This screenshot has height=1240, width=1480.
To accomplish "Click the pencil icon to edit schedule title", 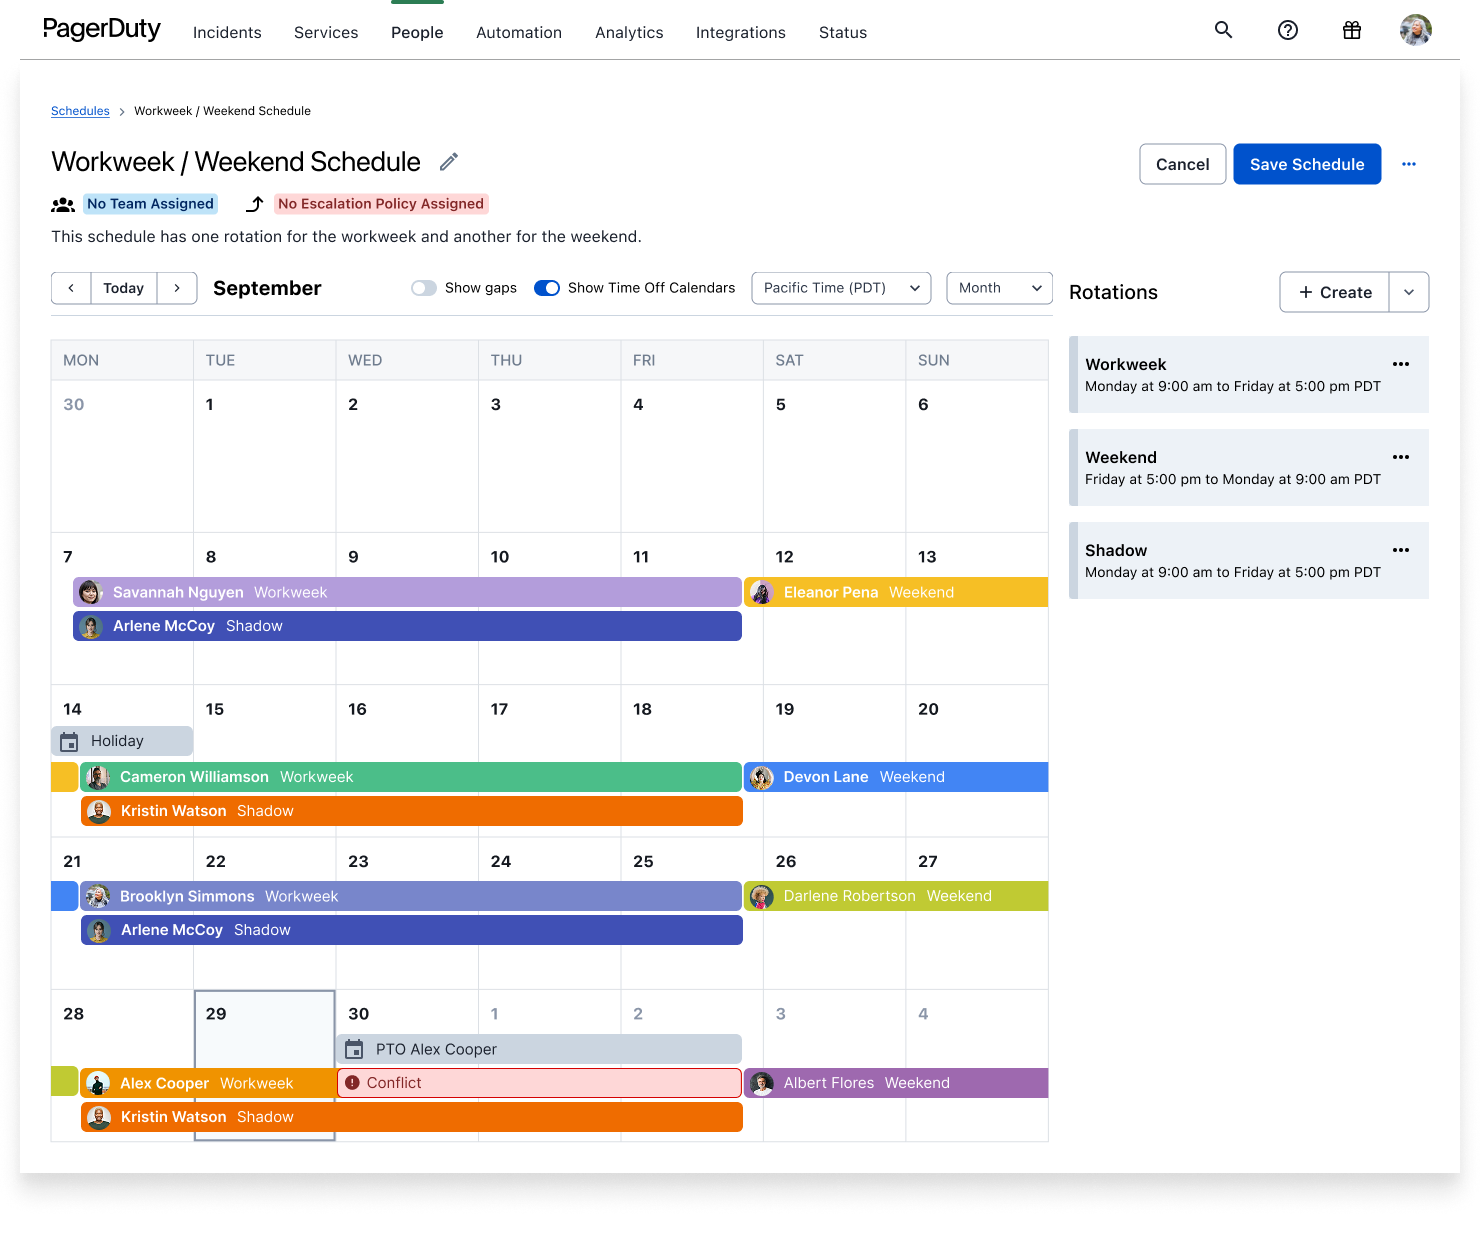I will click(449, 162).
